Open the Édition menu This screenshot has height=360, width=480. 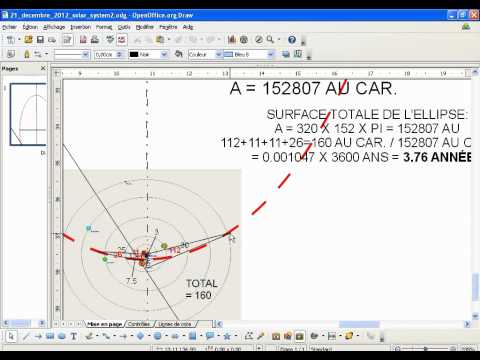click(30, 27)
